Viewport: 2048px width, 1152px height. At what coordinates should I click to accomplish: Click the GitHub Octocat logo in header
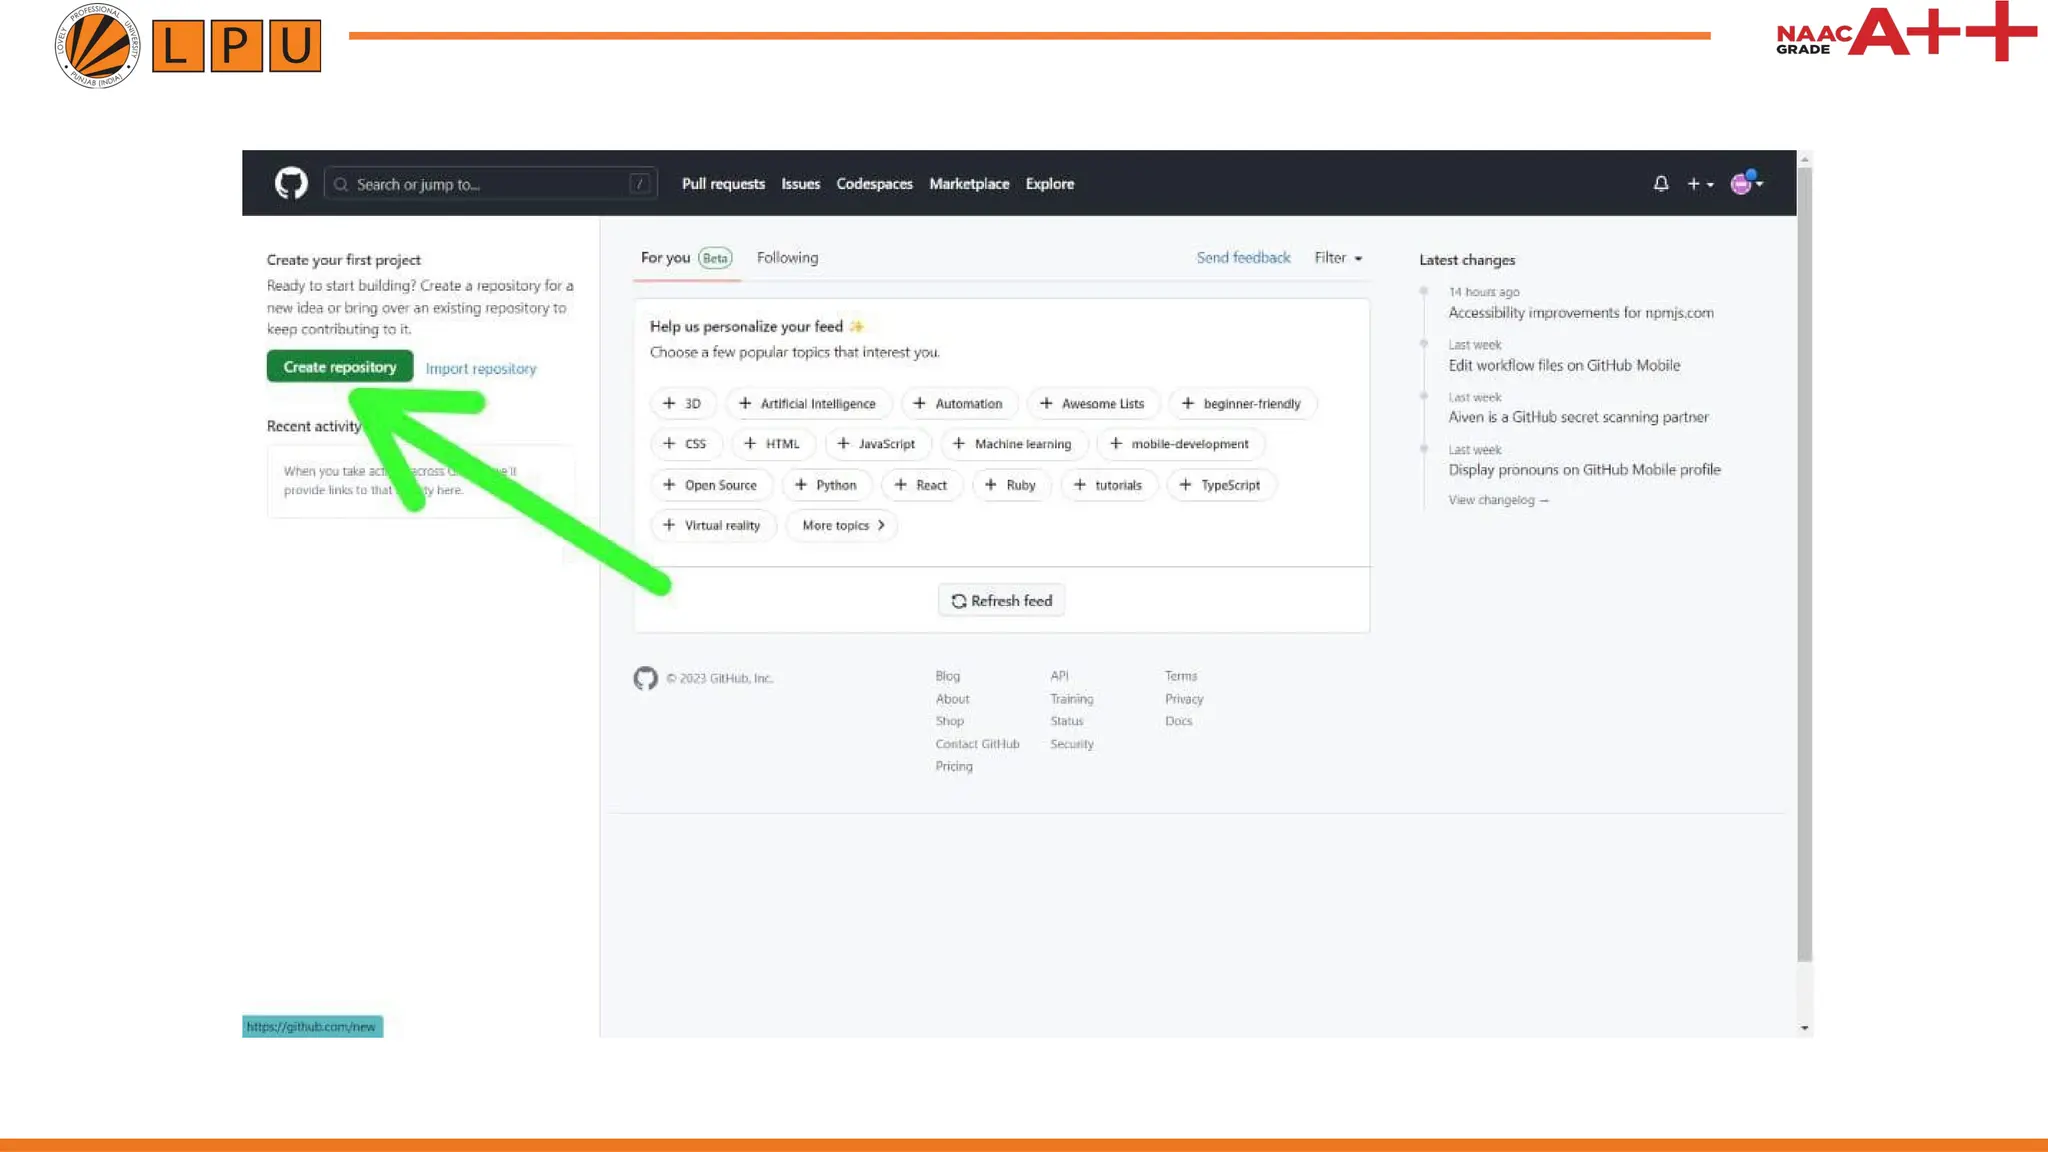click(x=291, y=184)
